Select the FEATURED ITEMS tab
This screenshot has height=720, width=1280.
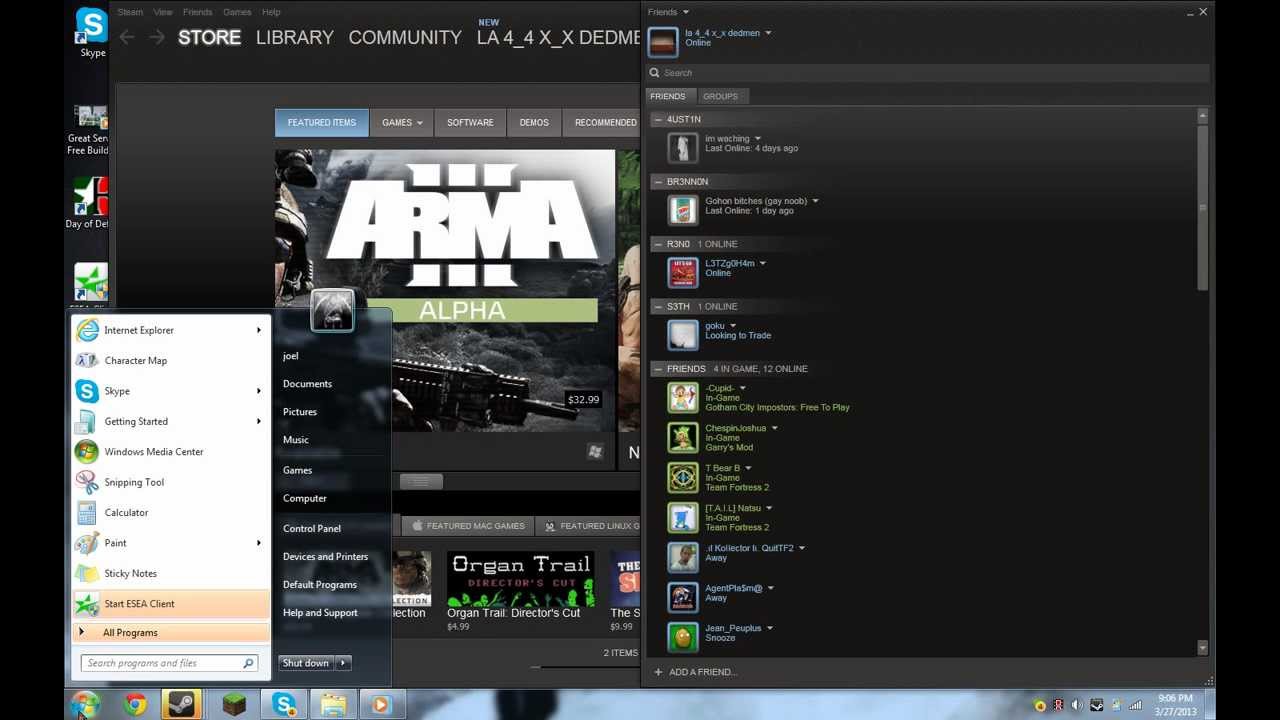322,123
